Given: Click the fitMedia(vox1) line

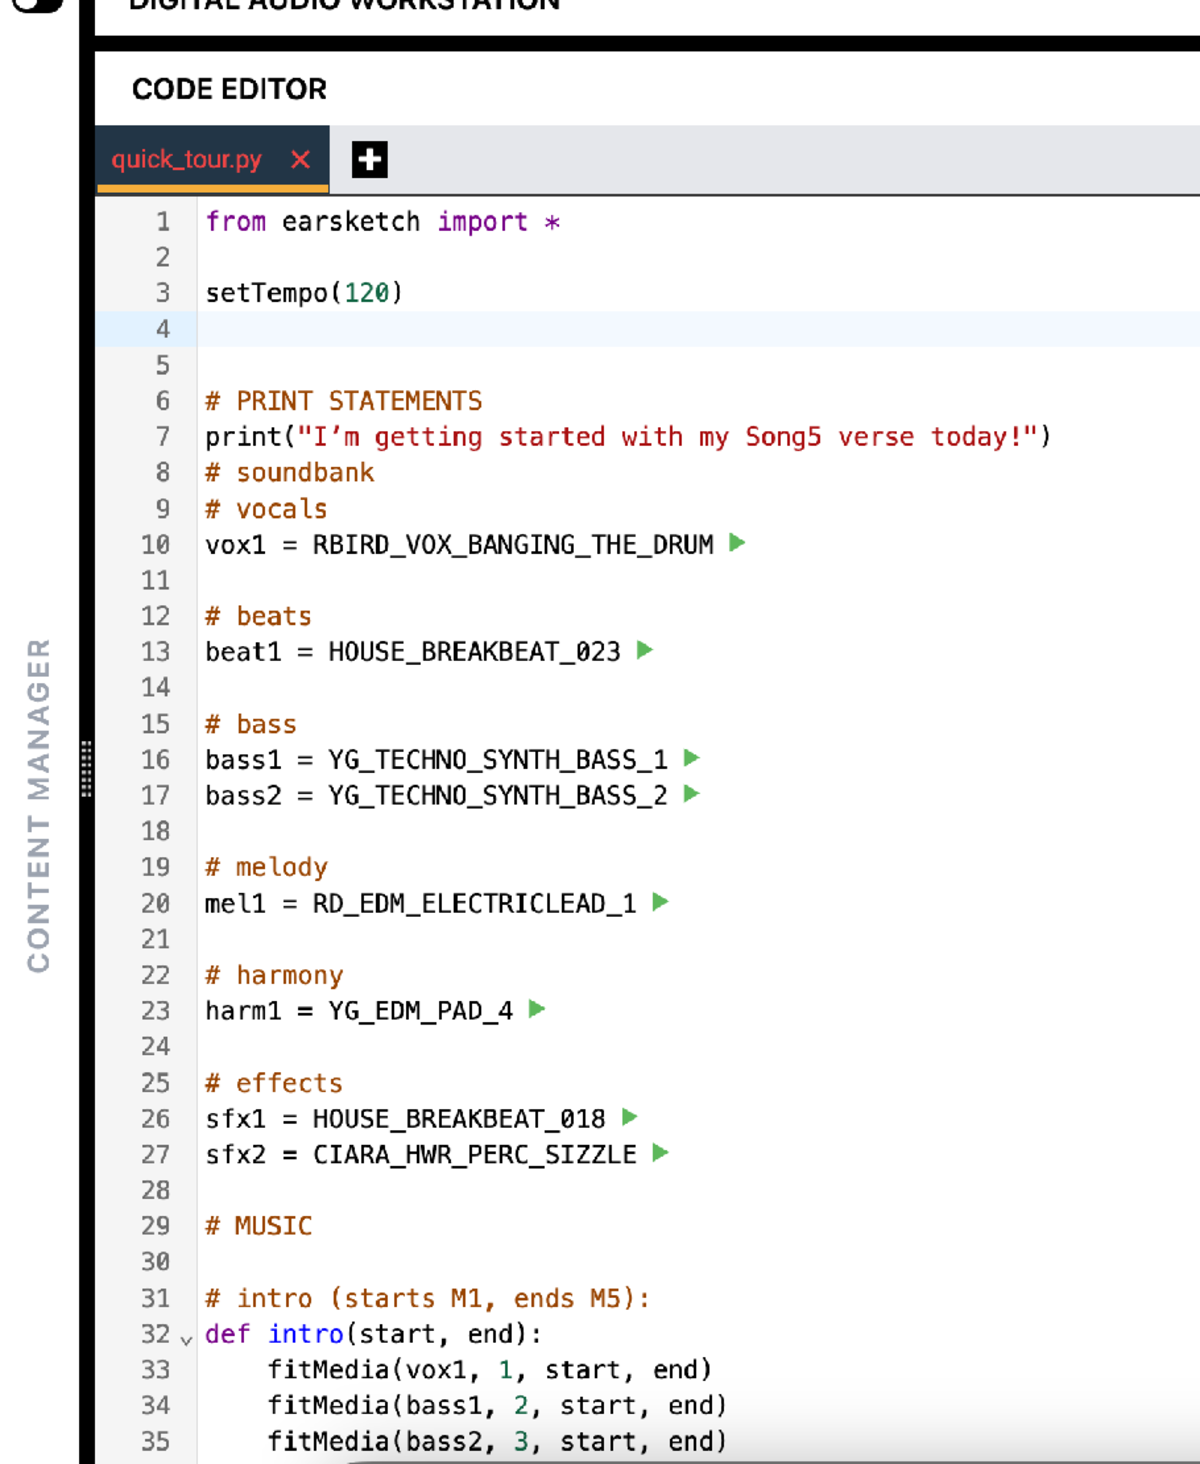Looking at the screenshot, I should tap(489, 1370).
